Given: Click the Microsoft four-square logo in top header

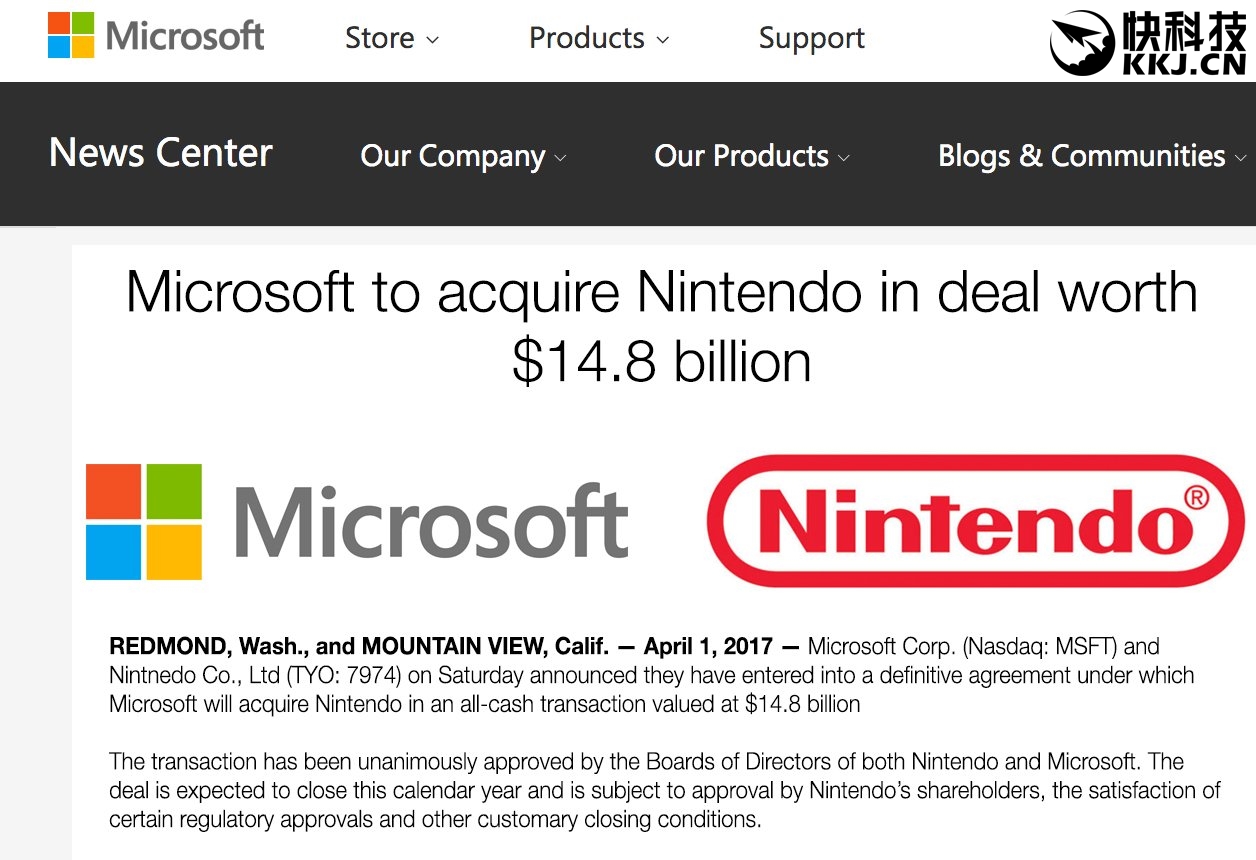Looking at the screenshot, I should 71,35.
